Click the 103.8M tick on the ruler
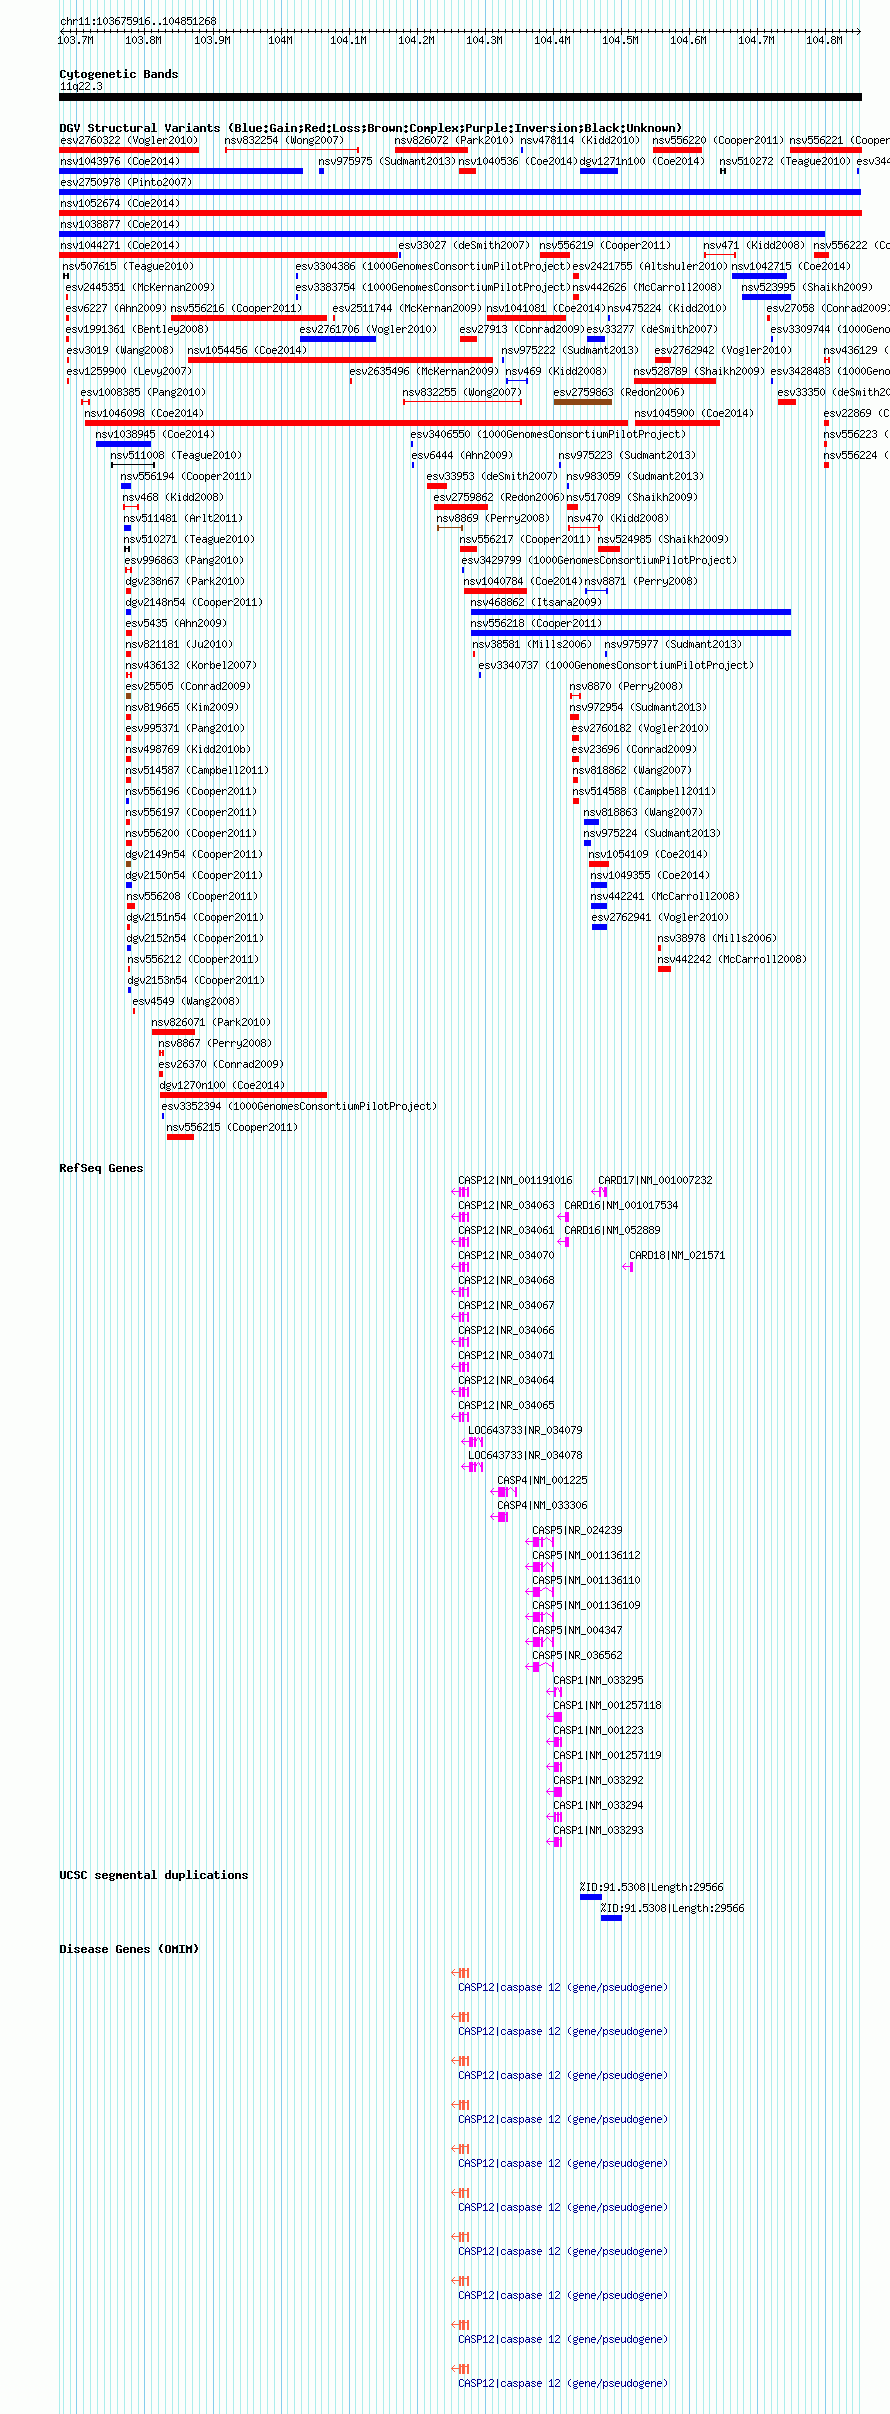Screen dimensions: 890x2414 point(143,40)
